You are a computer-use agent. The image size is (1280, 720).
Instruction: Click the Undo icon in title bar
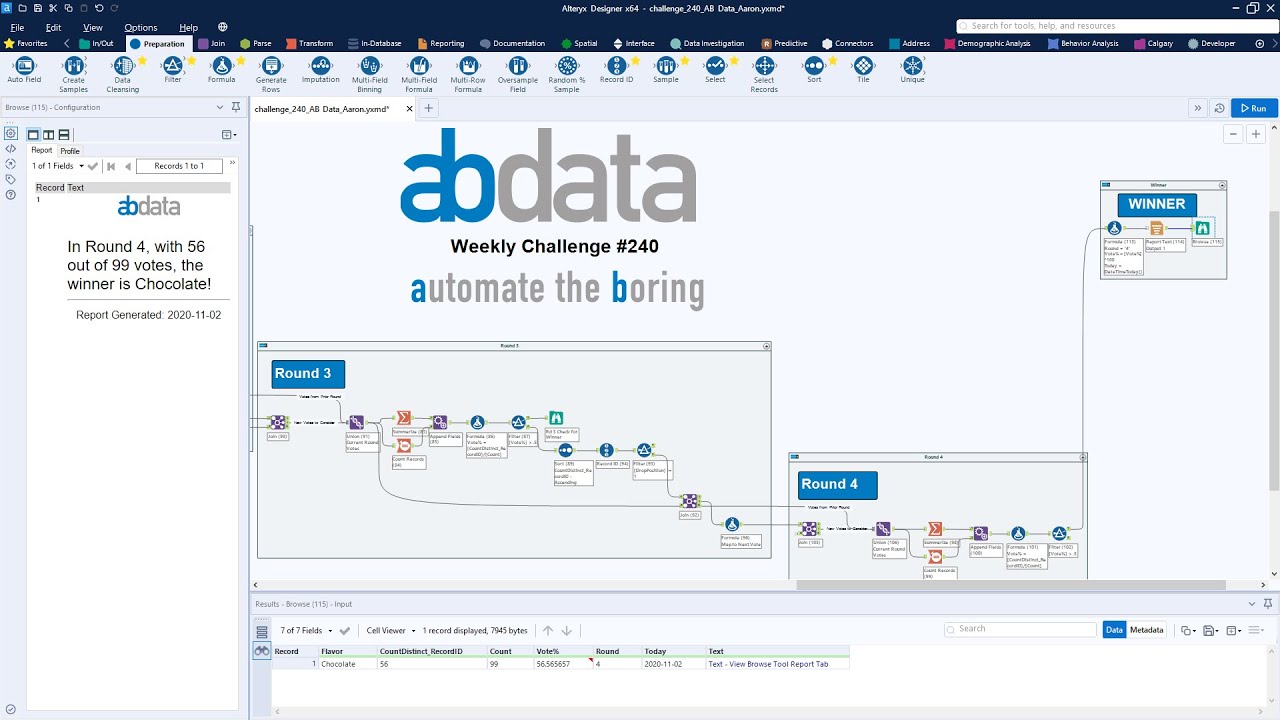pos(99,8)
